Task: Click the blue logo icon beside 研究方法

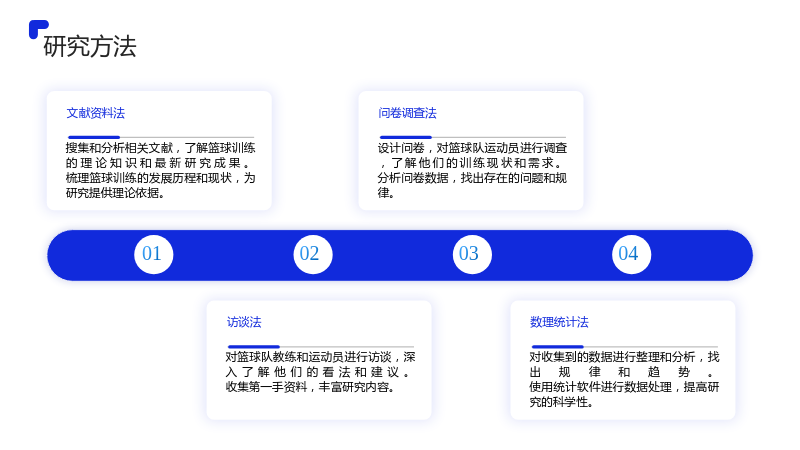Action: click(x=38, y=29)
